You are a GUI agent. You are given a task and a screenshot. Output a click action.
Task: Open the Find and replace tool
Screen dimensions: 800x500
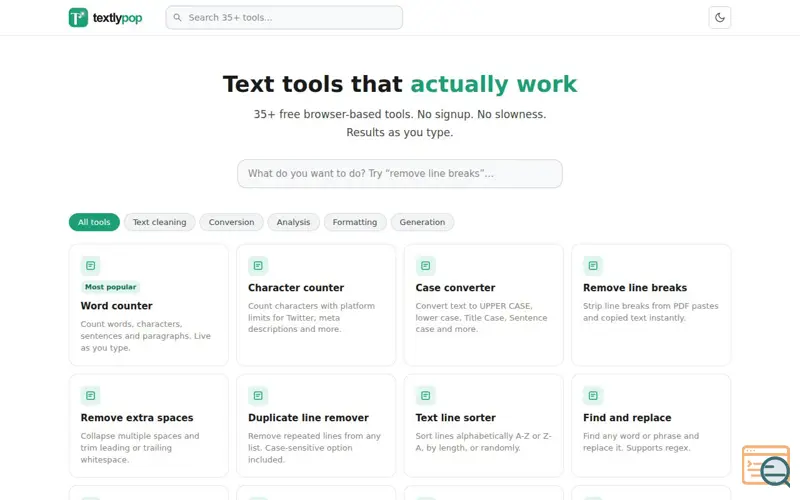(651, 426)
